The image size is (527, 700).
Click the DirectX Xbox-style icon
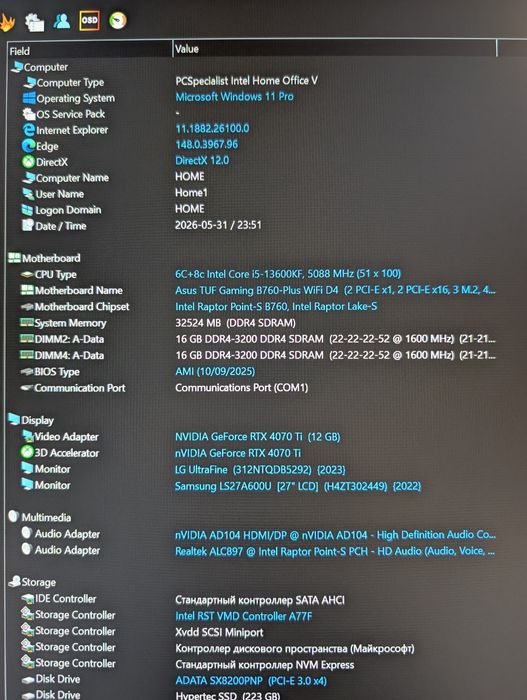pos(29,162)
